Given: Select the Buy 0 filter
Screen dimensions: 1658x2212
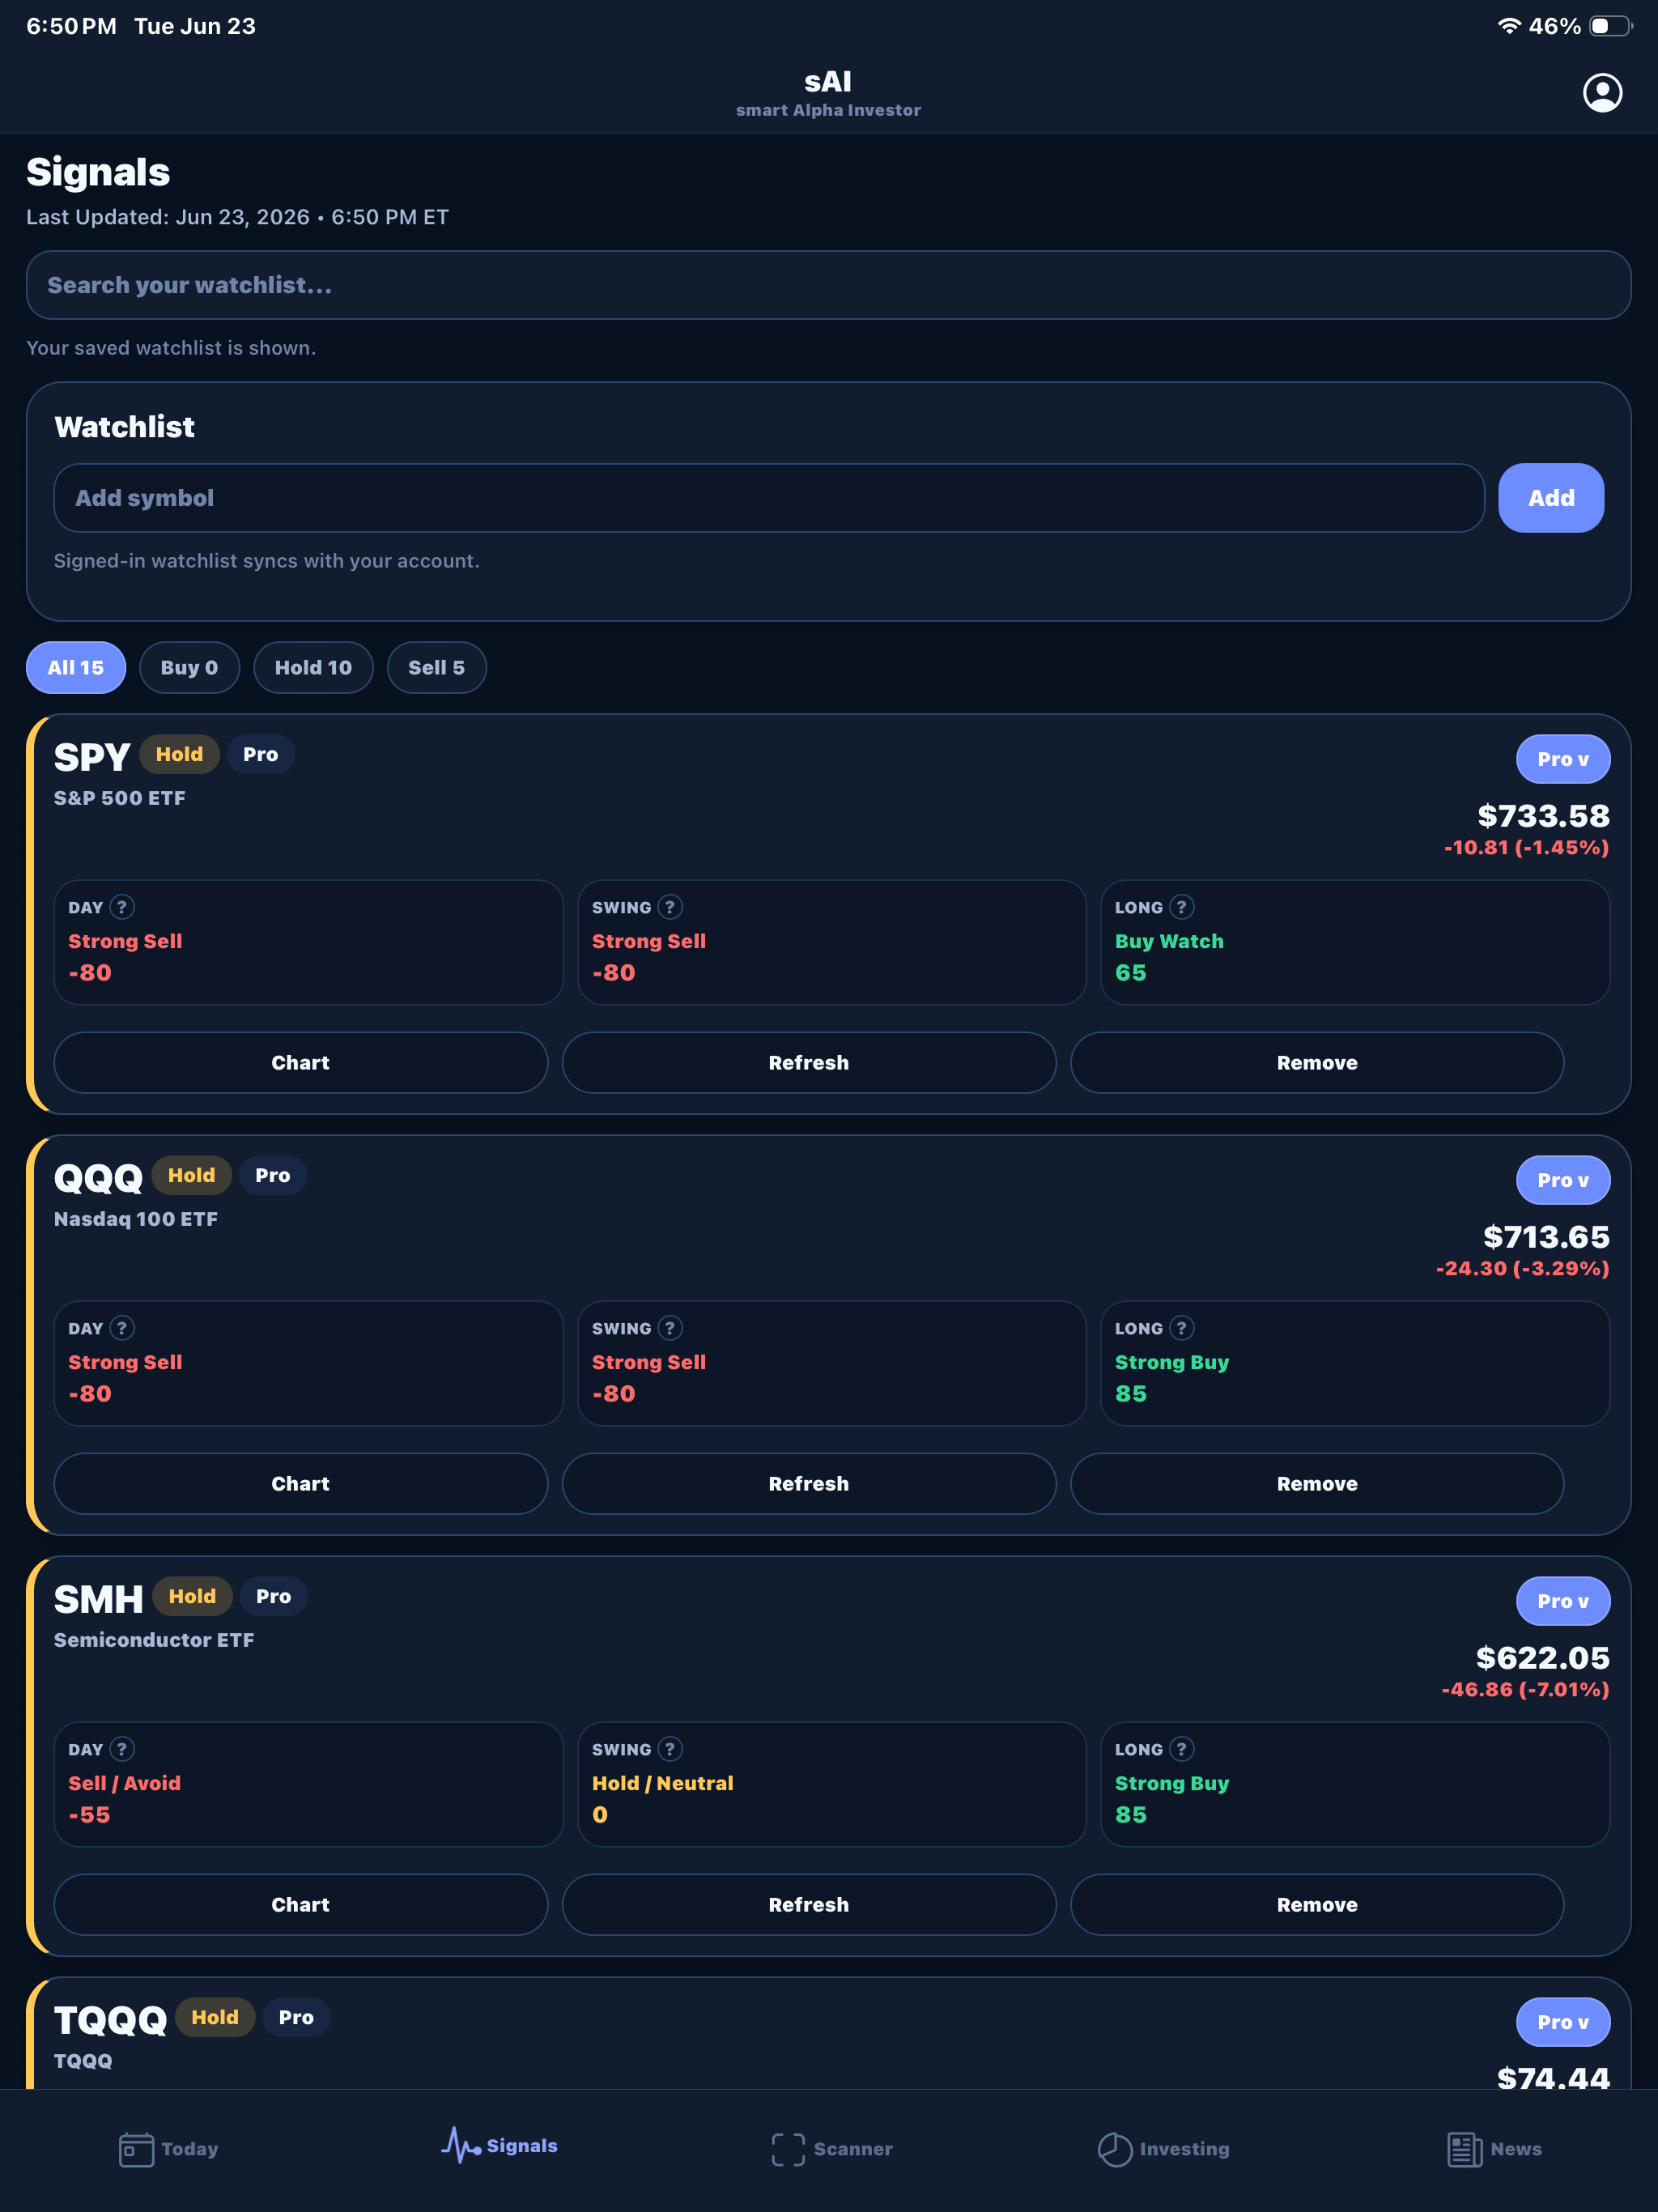Looking at the screenshot, I should (189, 667).
